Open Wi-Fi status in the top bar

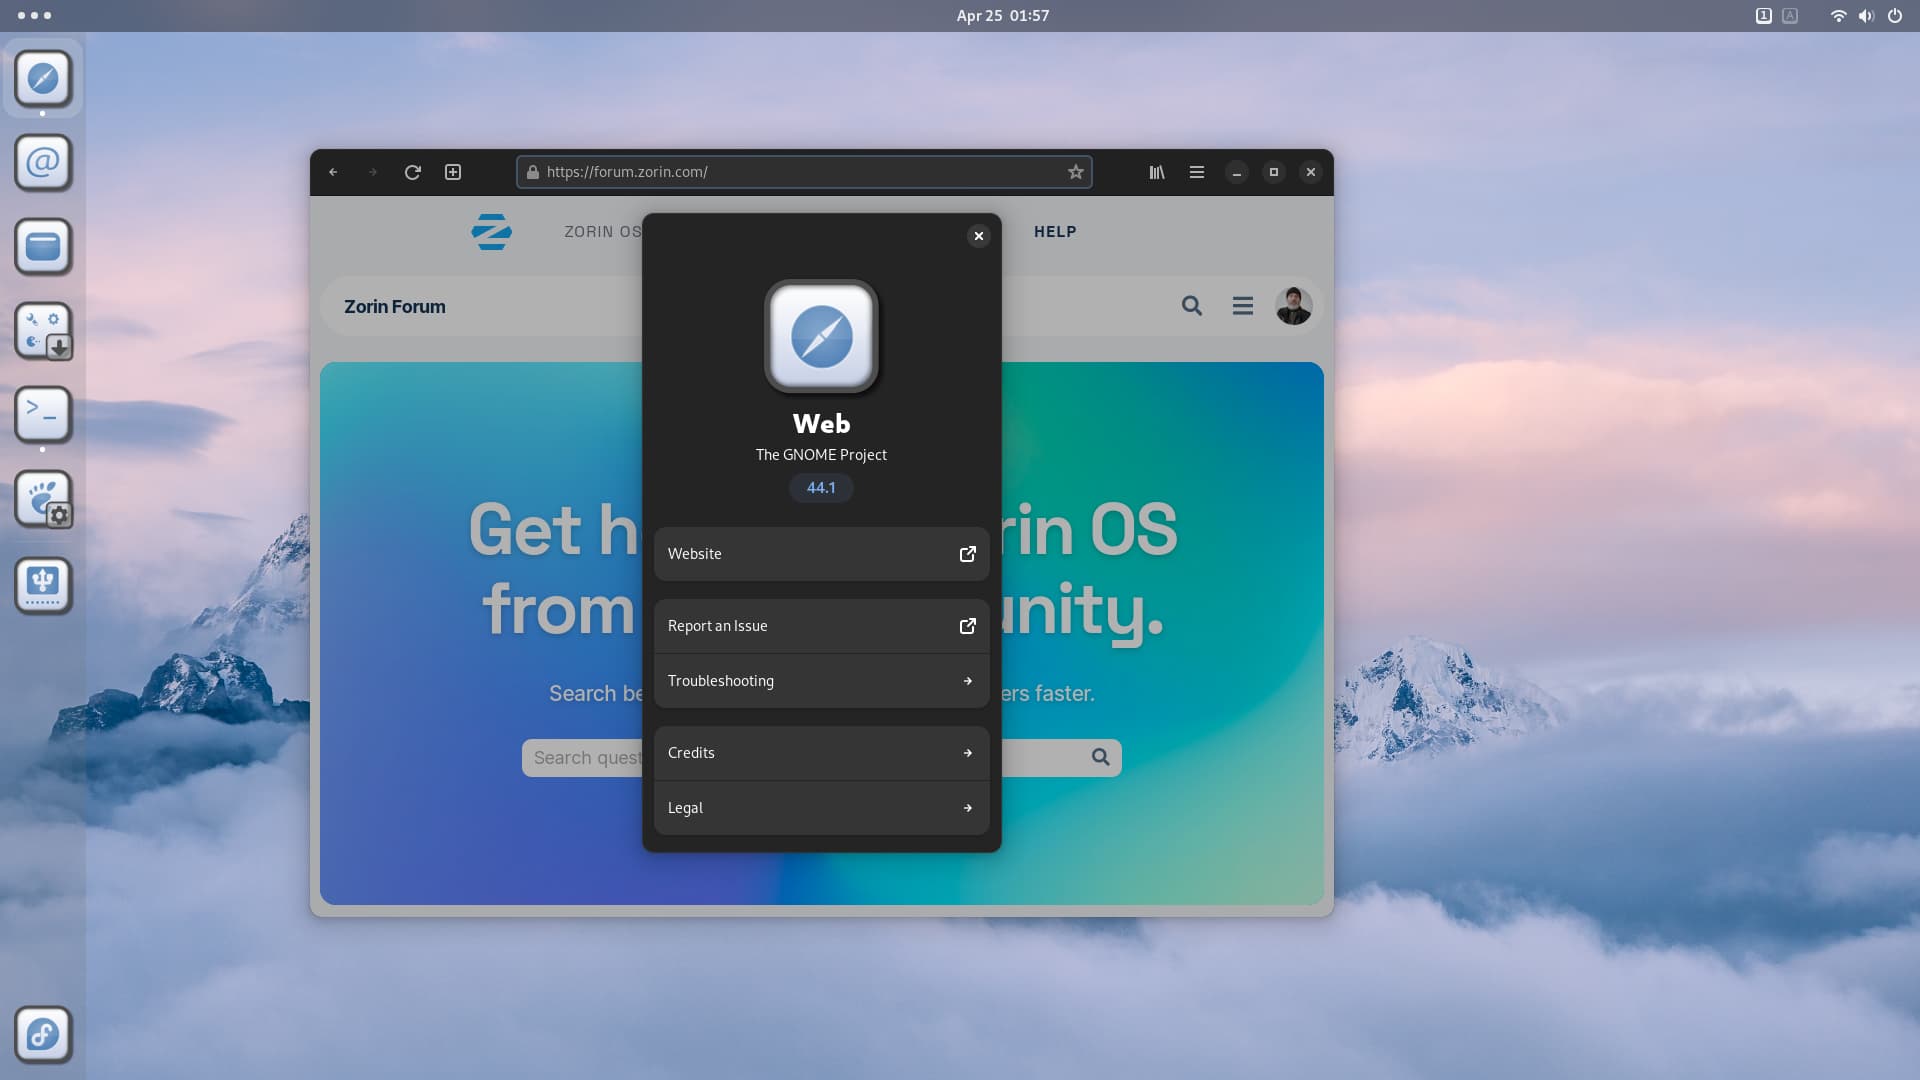click(x=1838, y=16)
